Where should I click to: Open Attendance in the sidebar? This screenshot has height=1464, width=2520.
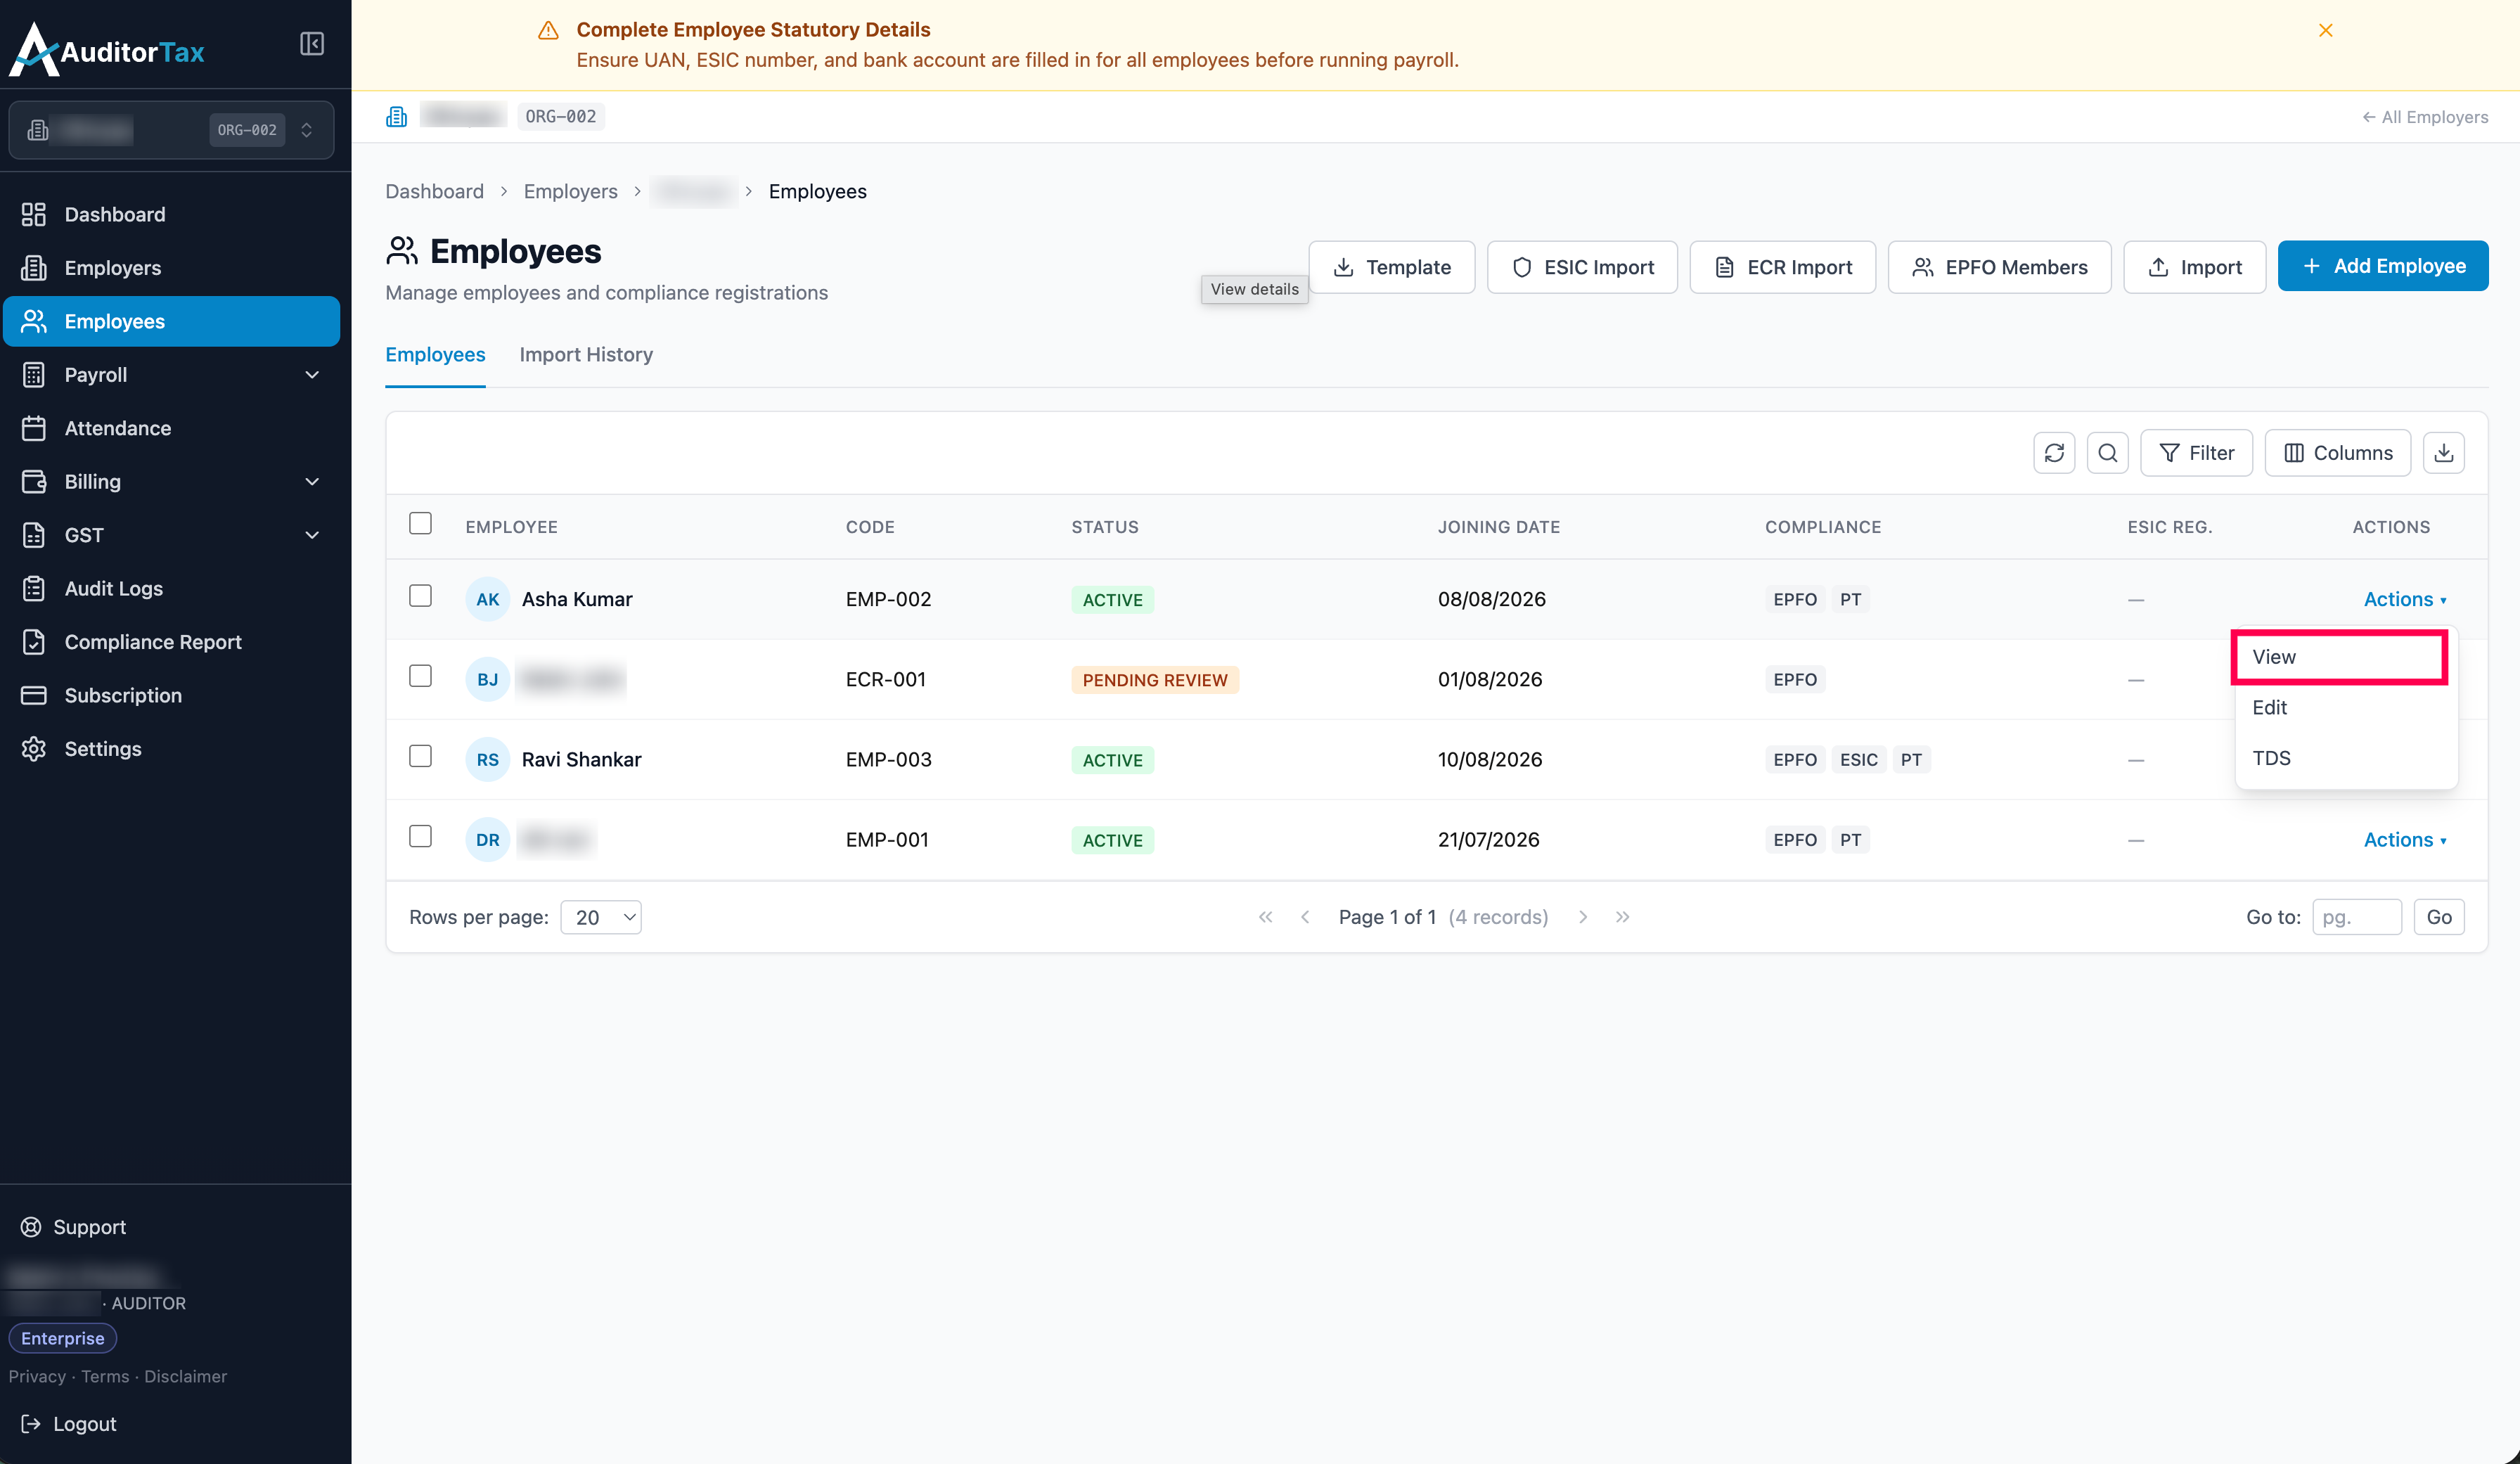coord(171,428)
